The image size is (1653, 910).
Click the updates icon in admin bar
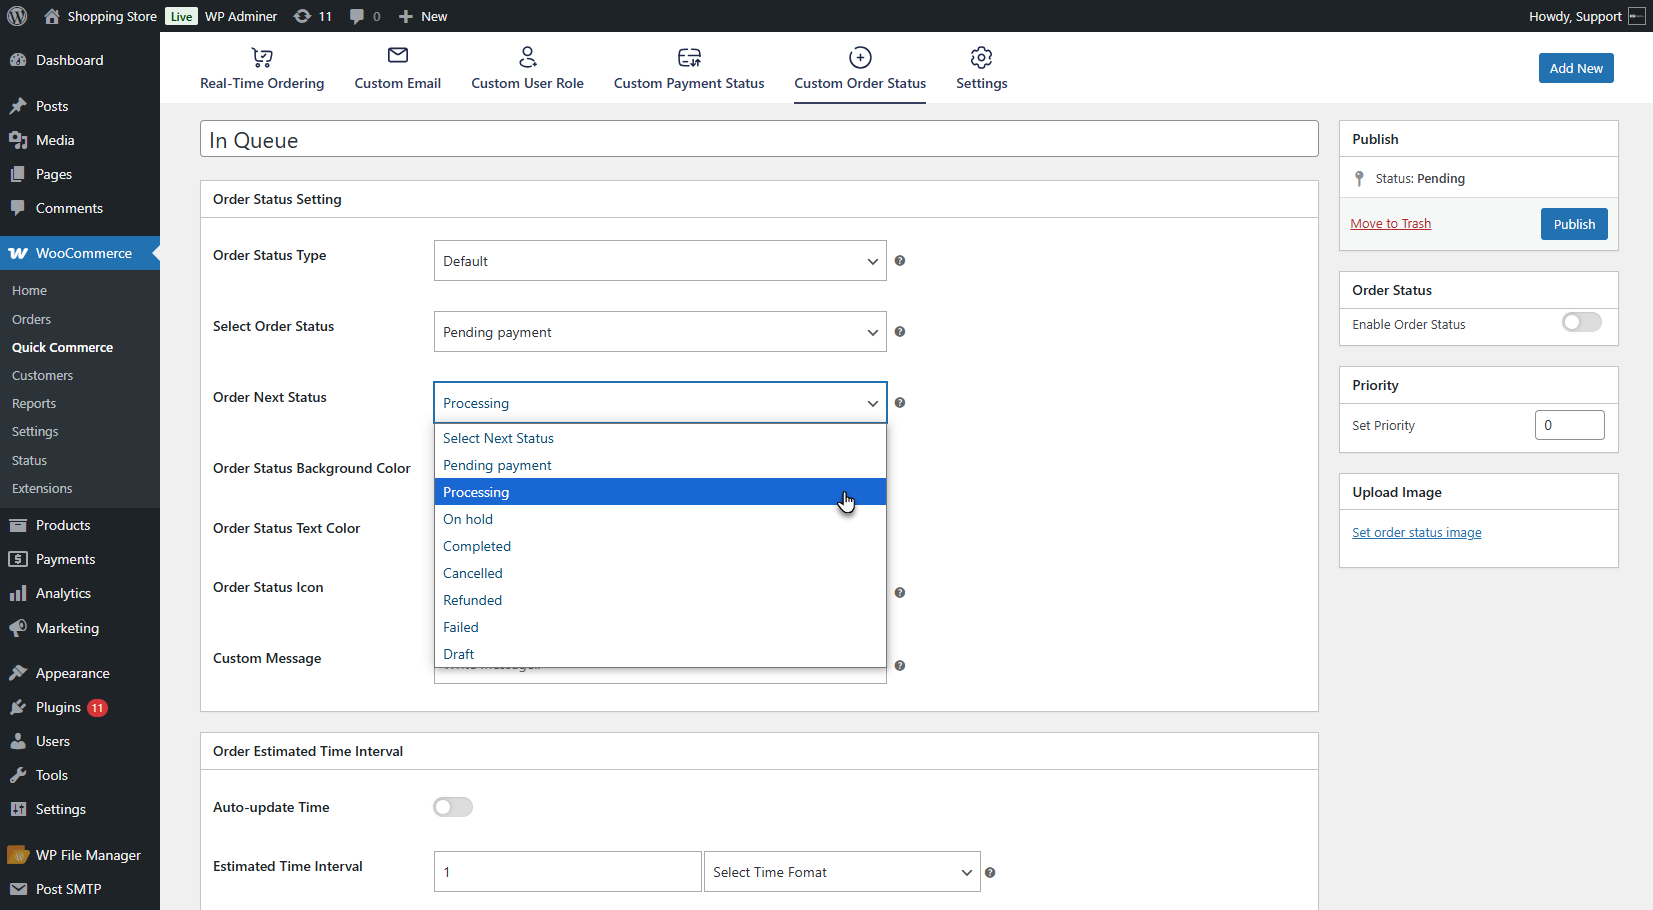coord(302,16)
